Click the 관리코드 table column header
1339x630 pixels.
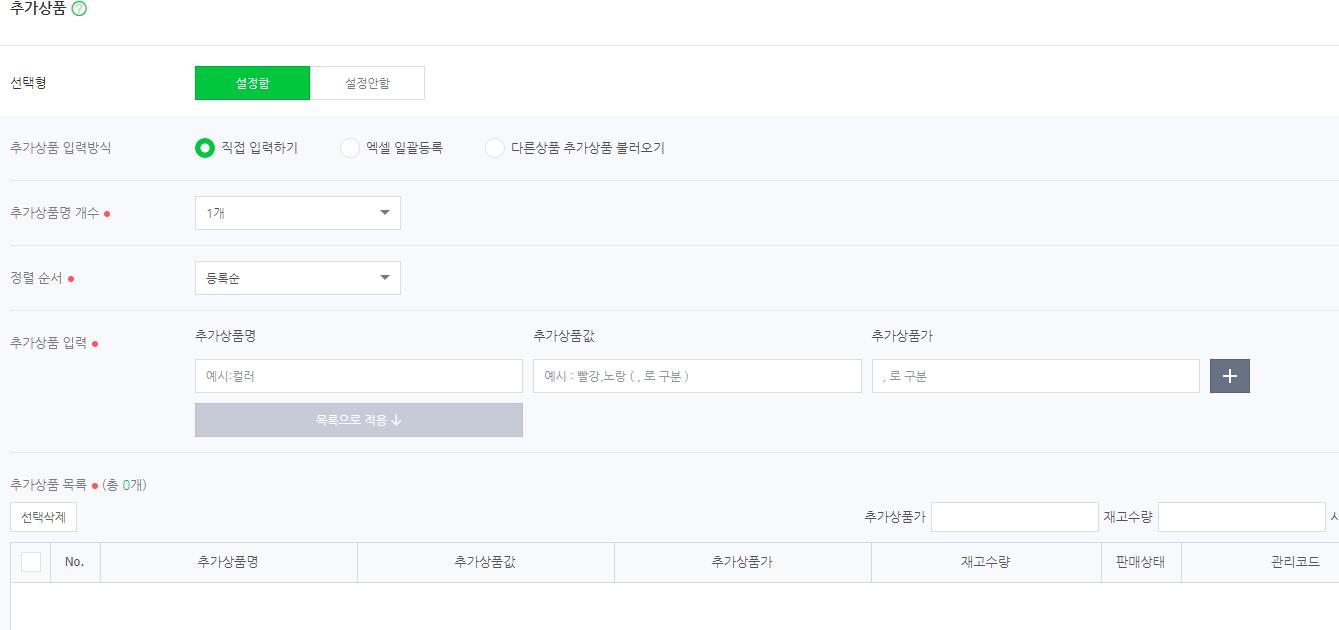tap(1295, 562)
